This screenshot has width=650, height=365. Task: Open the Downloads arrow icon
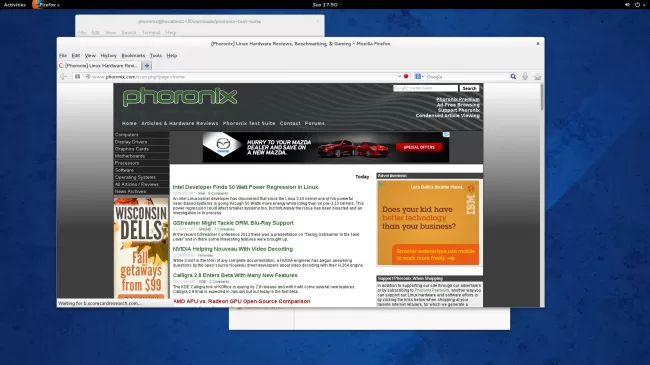pyautogui.click(x=525, y=76)
